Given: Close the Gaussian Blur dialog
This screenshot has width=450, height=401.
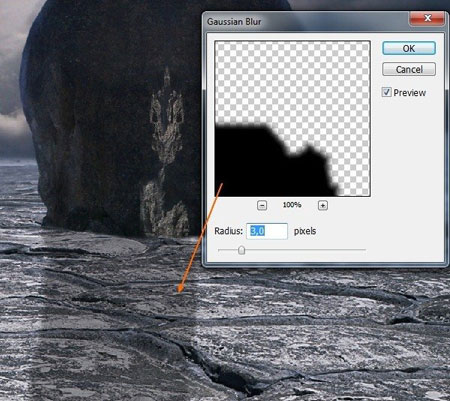Looking at the screenshot, I should [427, 18].
